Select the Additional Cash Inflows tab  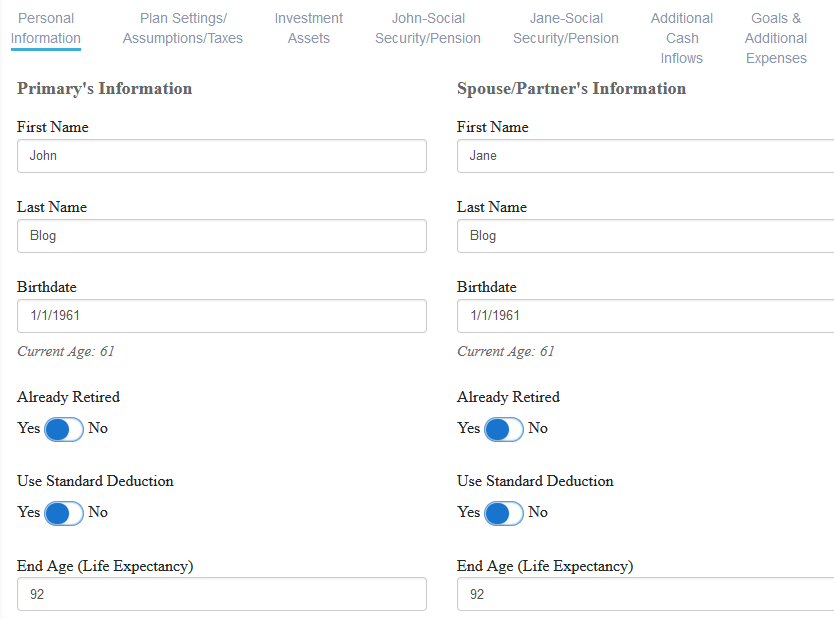tap(681, 38)
